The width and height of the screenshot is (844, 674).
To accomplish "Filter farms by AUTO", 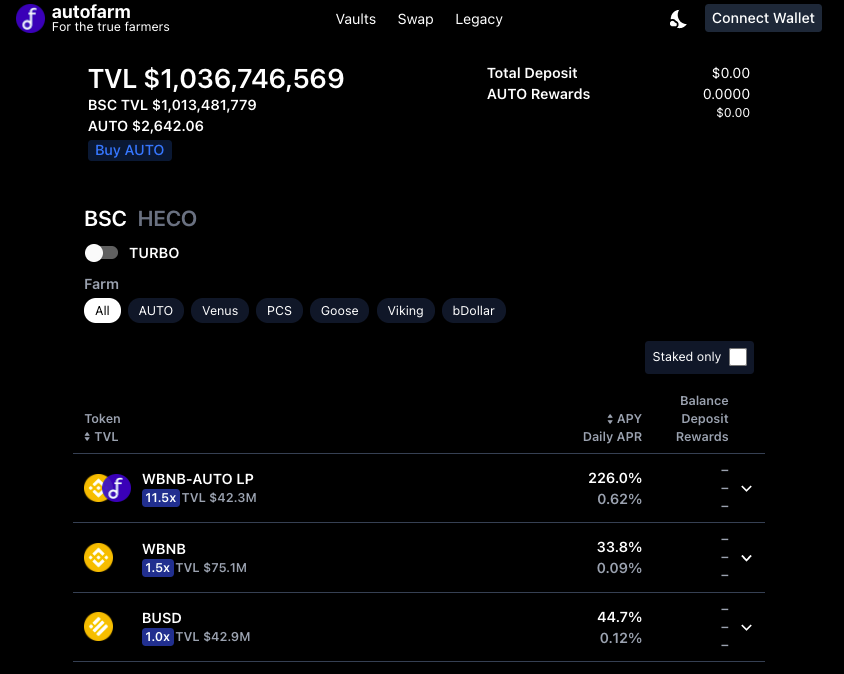I will click(156, 311).
